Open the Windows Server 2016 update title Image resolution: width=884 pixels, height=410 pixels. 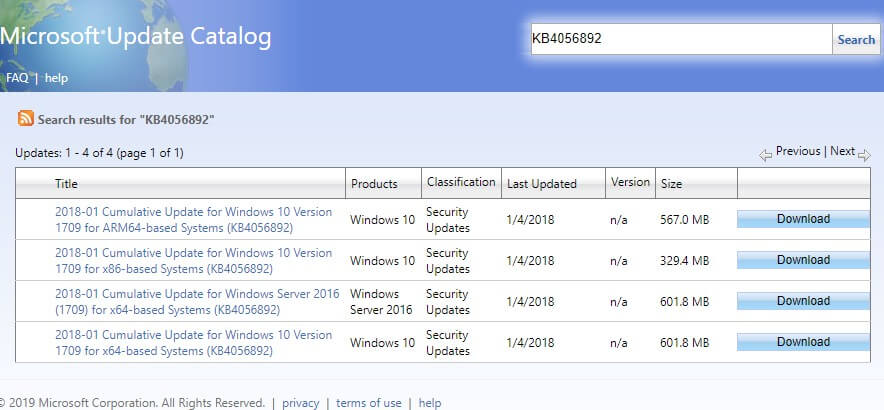coord(197,302)
